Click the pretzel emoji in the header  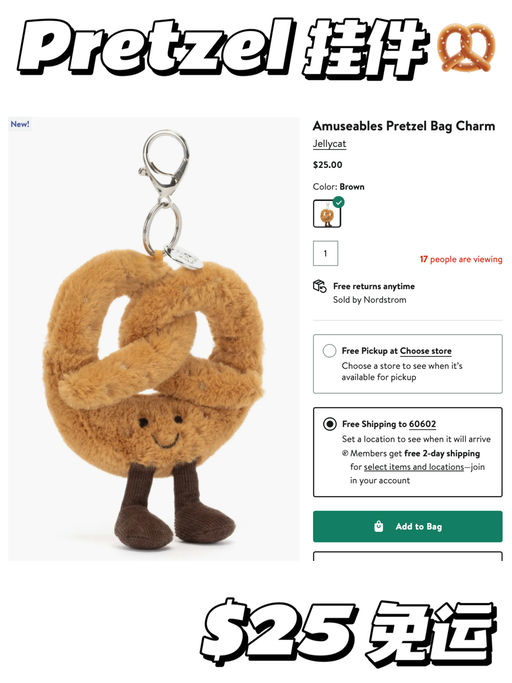click(467, 47)
